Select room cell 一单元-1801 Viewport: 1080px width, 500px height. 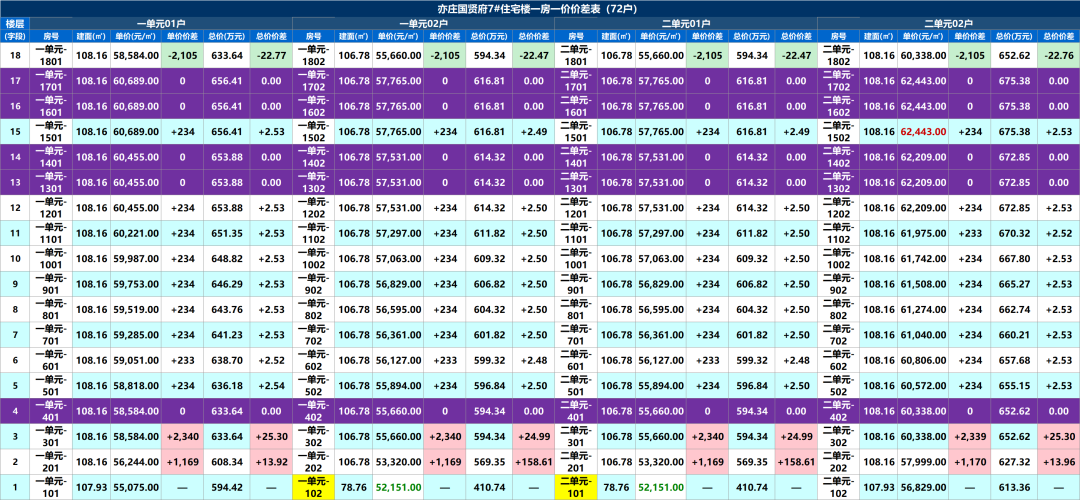point(51,55)
